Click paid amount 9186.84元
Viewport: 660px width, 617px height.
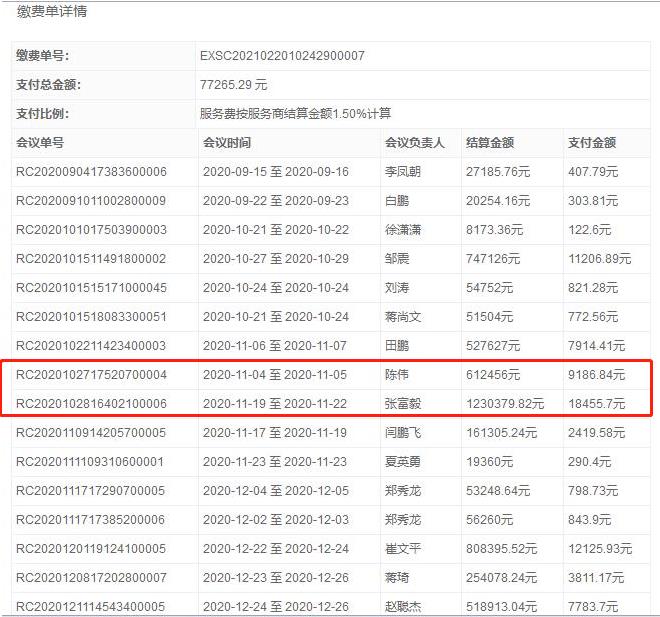[596, 375]
